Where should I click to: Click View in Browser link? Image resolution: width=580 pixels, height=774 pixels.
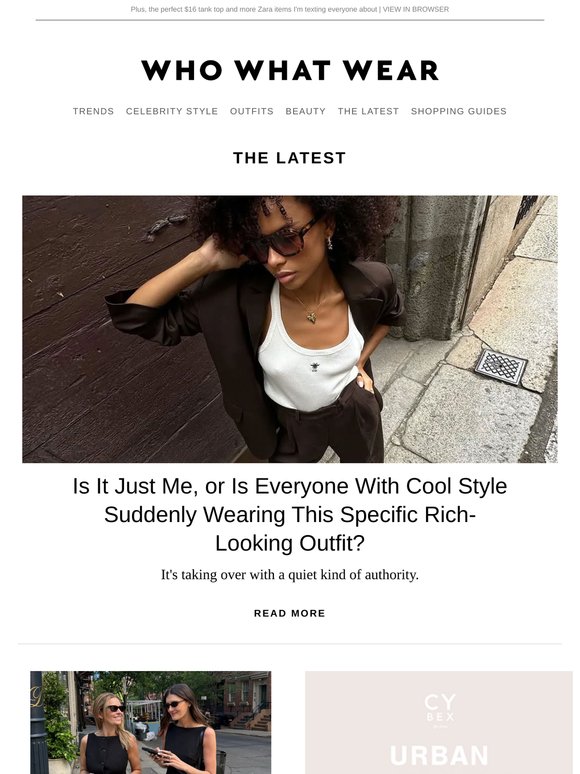(x=416, y=9)
